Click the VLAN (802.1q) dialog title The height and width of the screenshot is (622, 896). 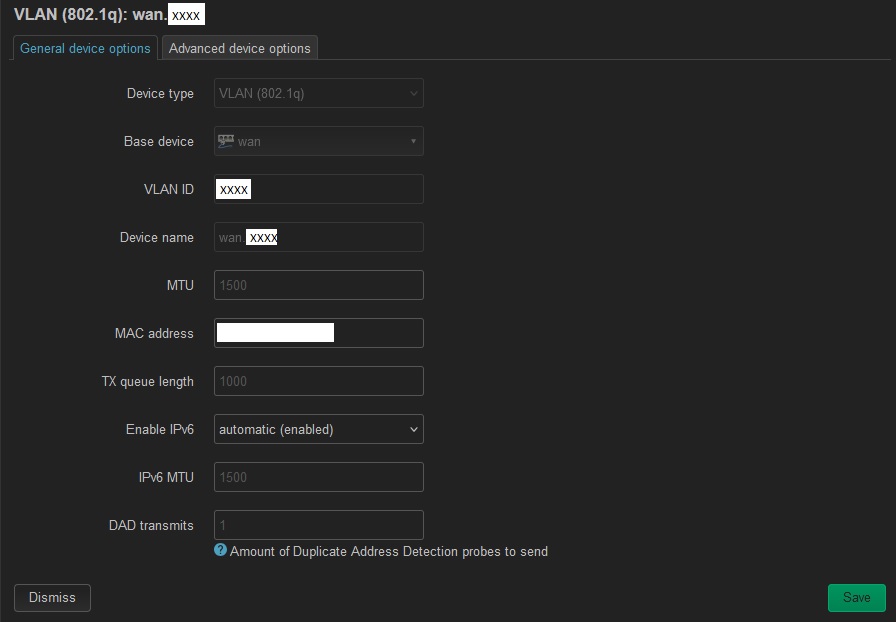[109, 14]
